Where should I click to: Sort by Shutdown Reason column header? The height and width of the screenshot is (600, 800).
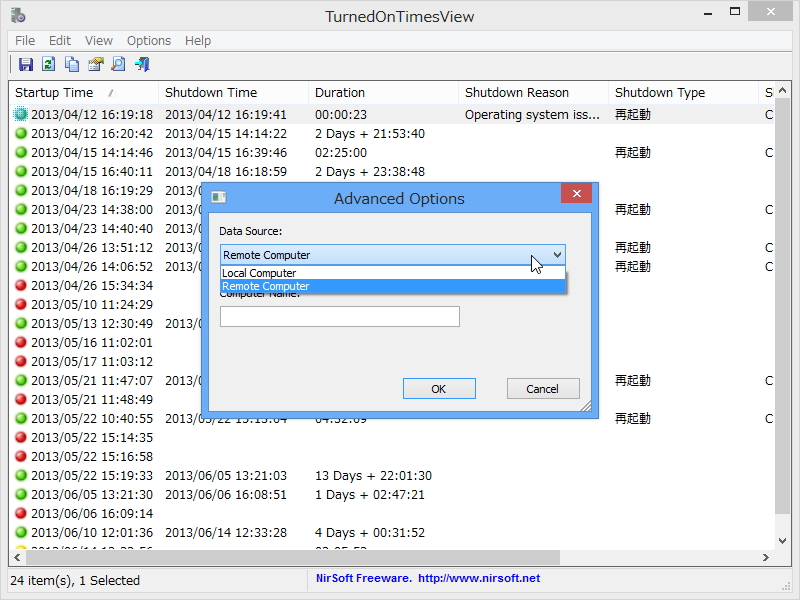coord(533,92)
